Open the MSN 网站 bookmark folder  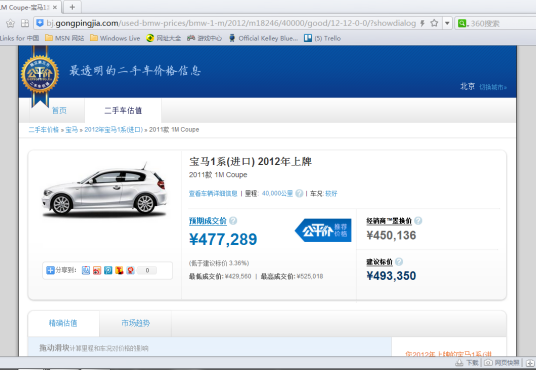click(65, 38)
